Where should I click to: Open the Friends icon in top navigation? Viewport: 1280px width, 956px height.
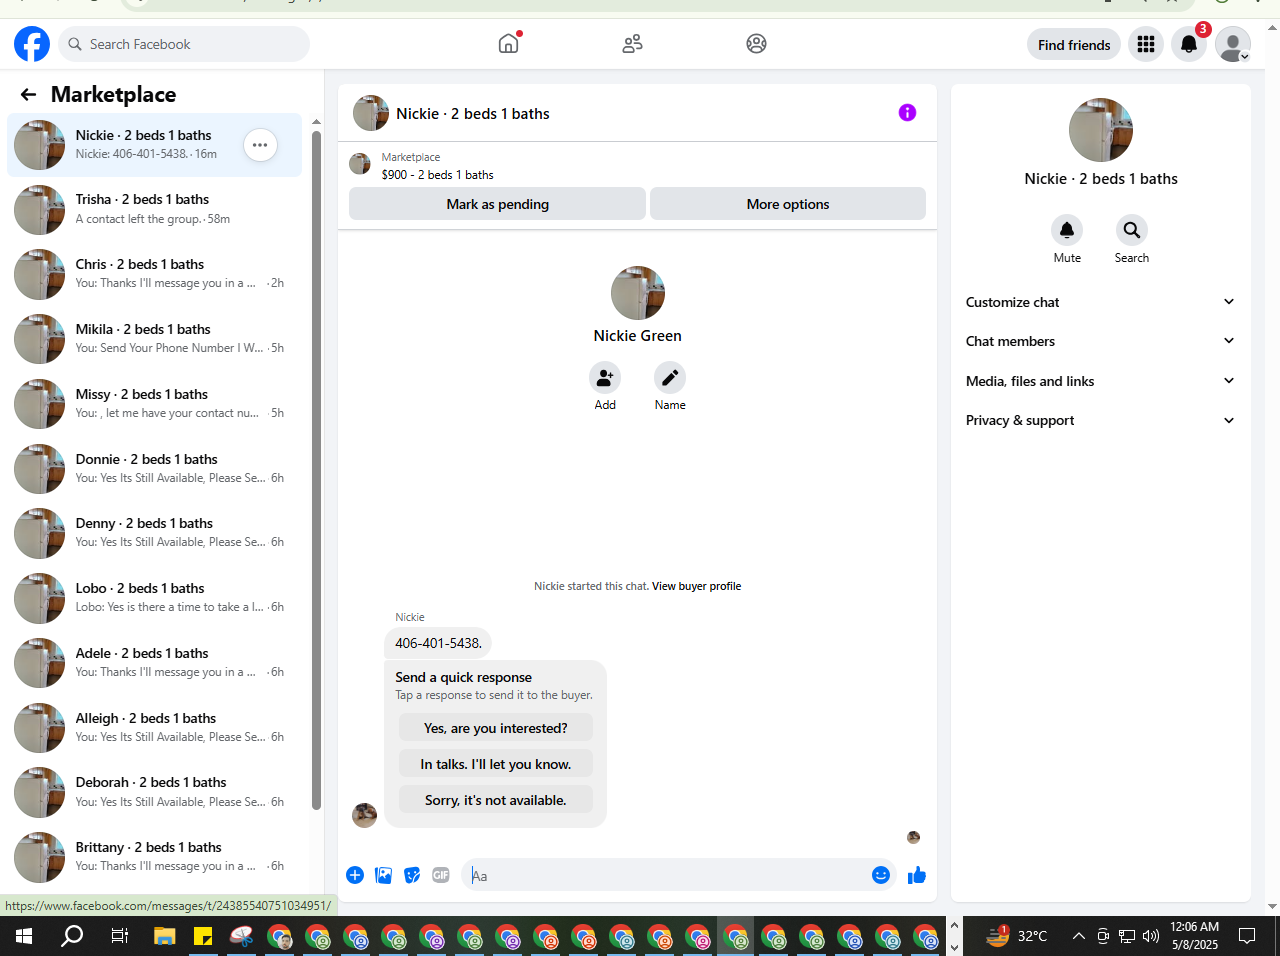pos(632,44)
